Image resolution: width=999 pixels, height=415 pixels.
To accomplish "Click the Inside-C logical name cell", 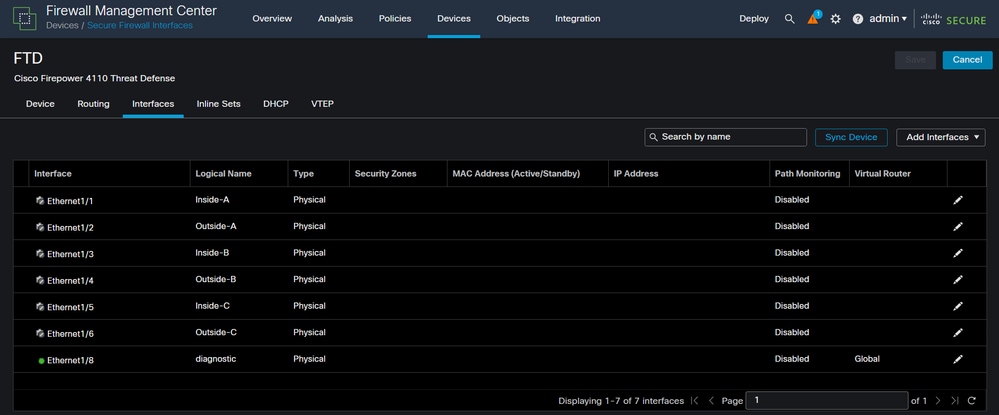I will point(213,306).
